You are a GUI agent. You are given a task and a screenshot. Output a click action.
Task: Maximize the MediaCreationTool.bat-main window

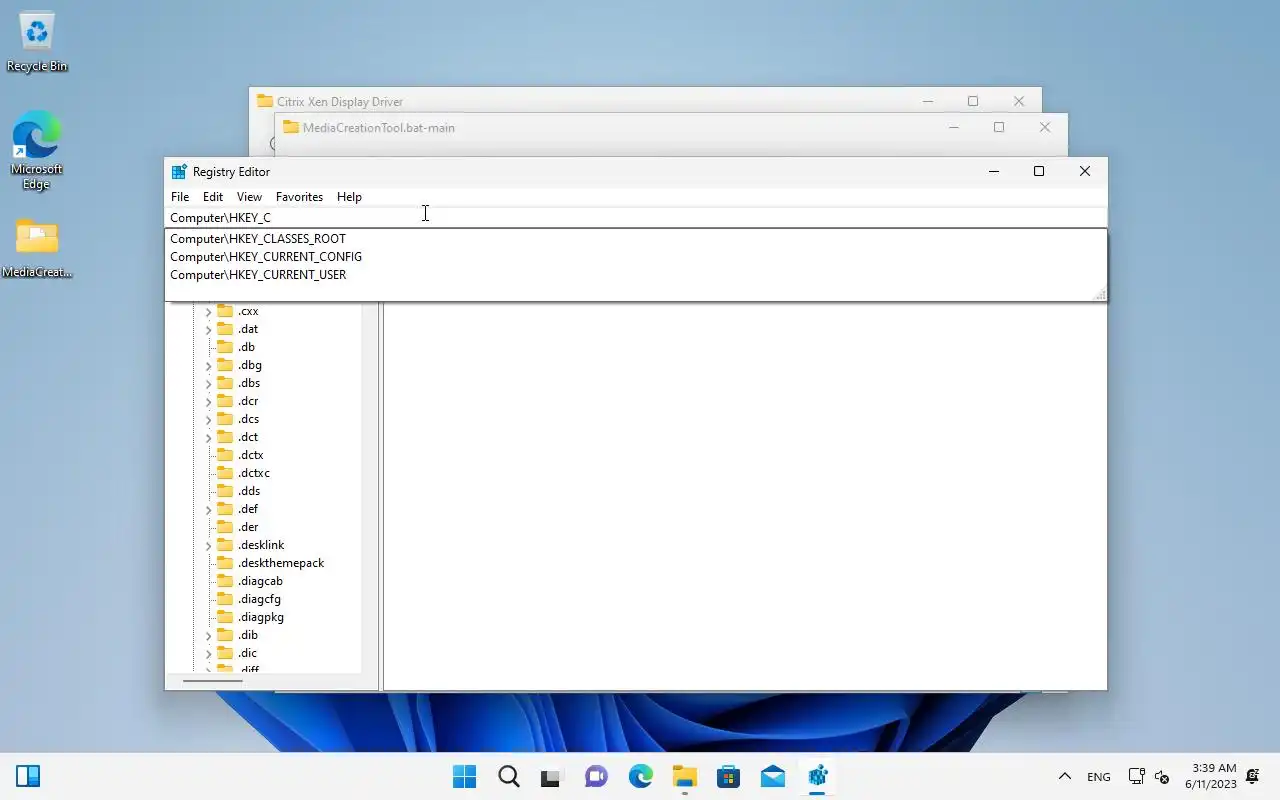point(999,127)
